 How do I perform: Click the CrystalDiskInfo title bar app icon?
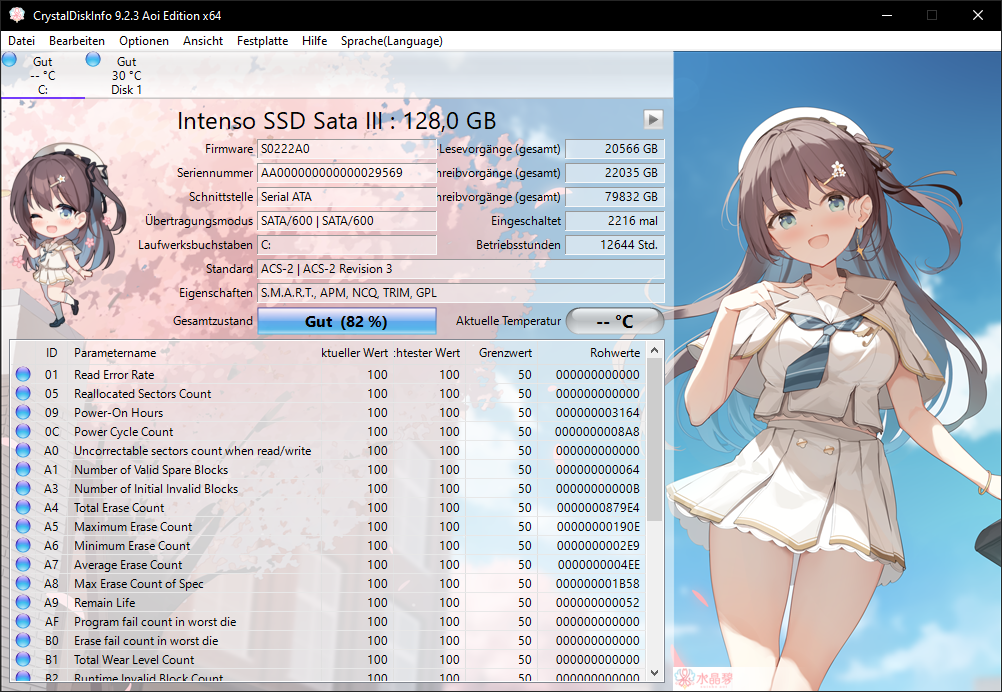17,15
